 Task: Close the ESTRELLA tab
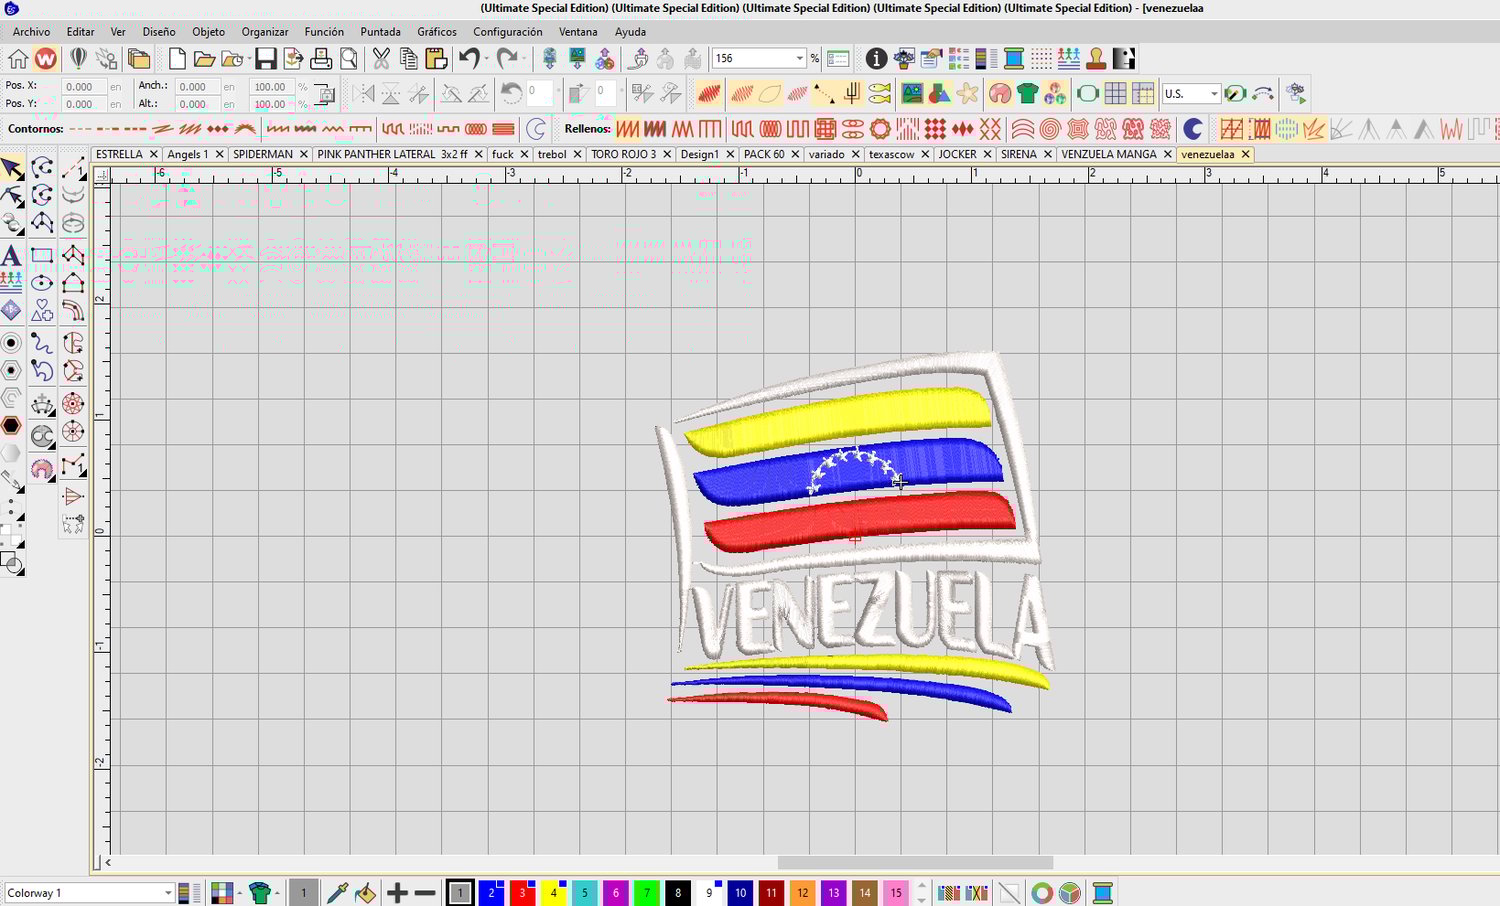(153, 154)
